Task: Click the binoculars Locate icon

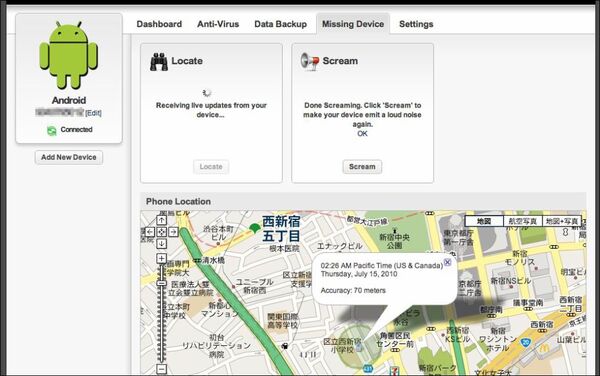Action: 159,62
